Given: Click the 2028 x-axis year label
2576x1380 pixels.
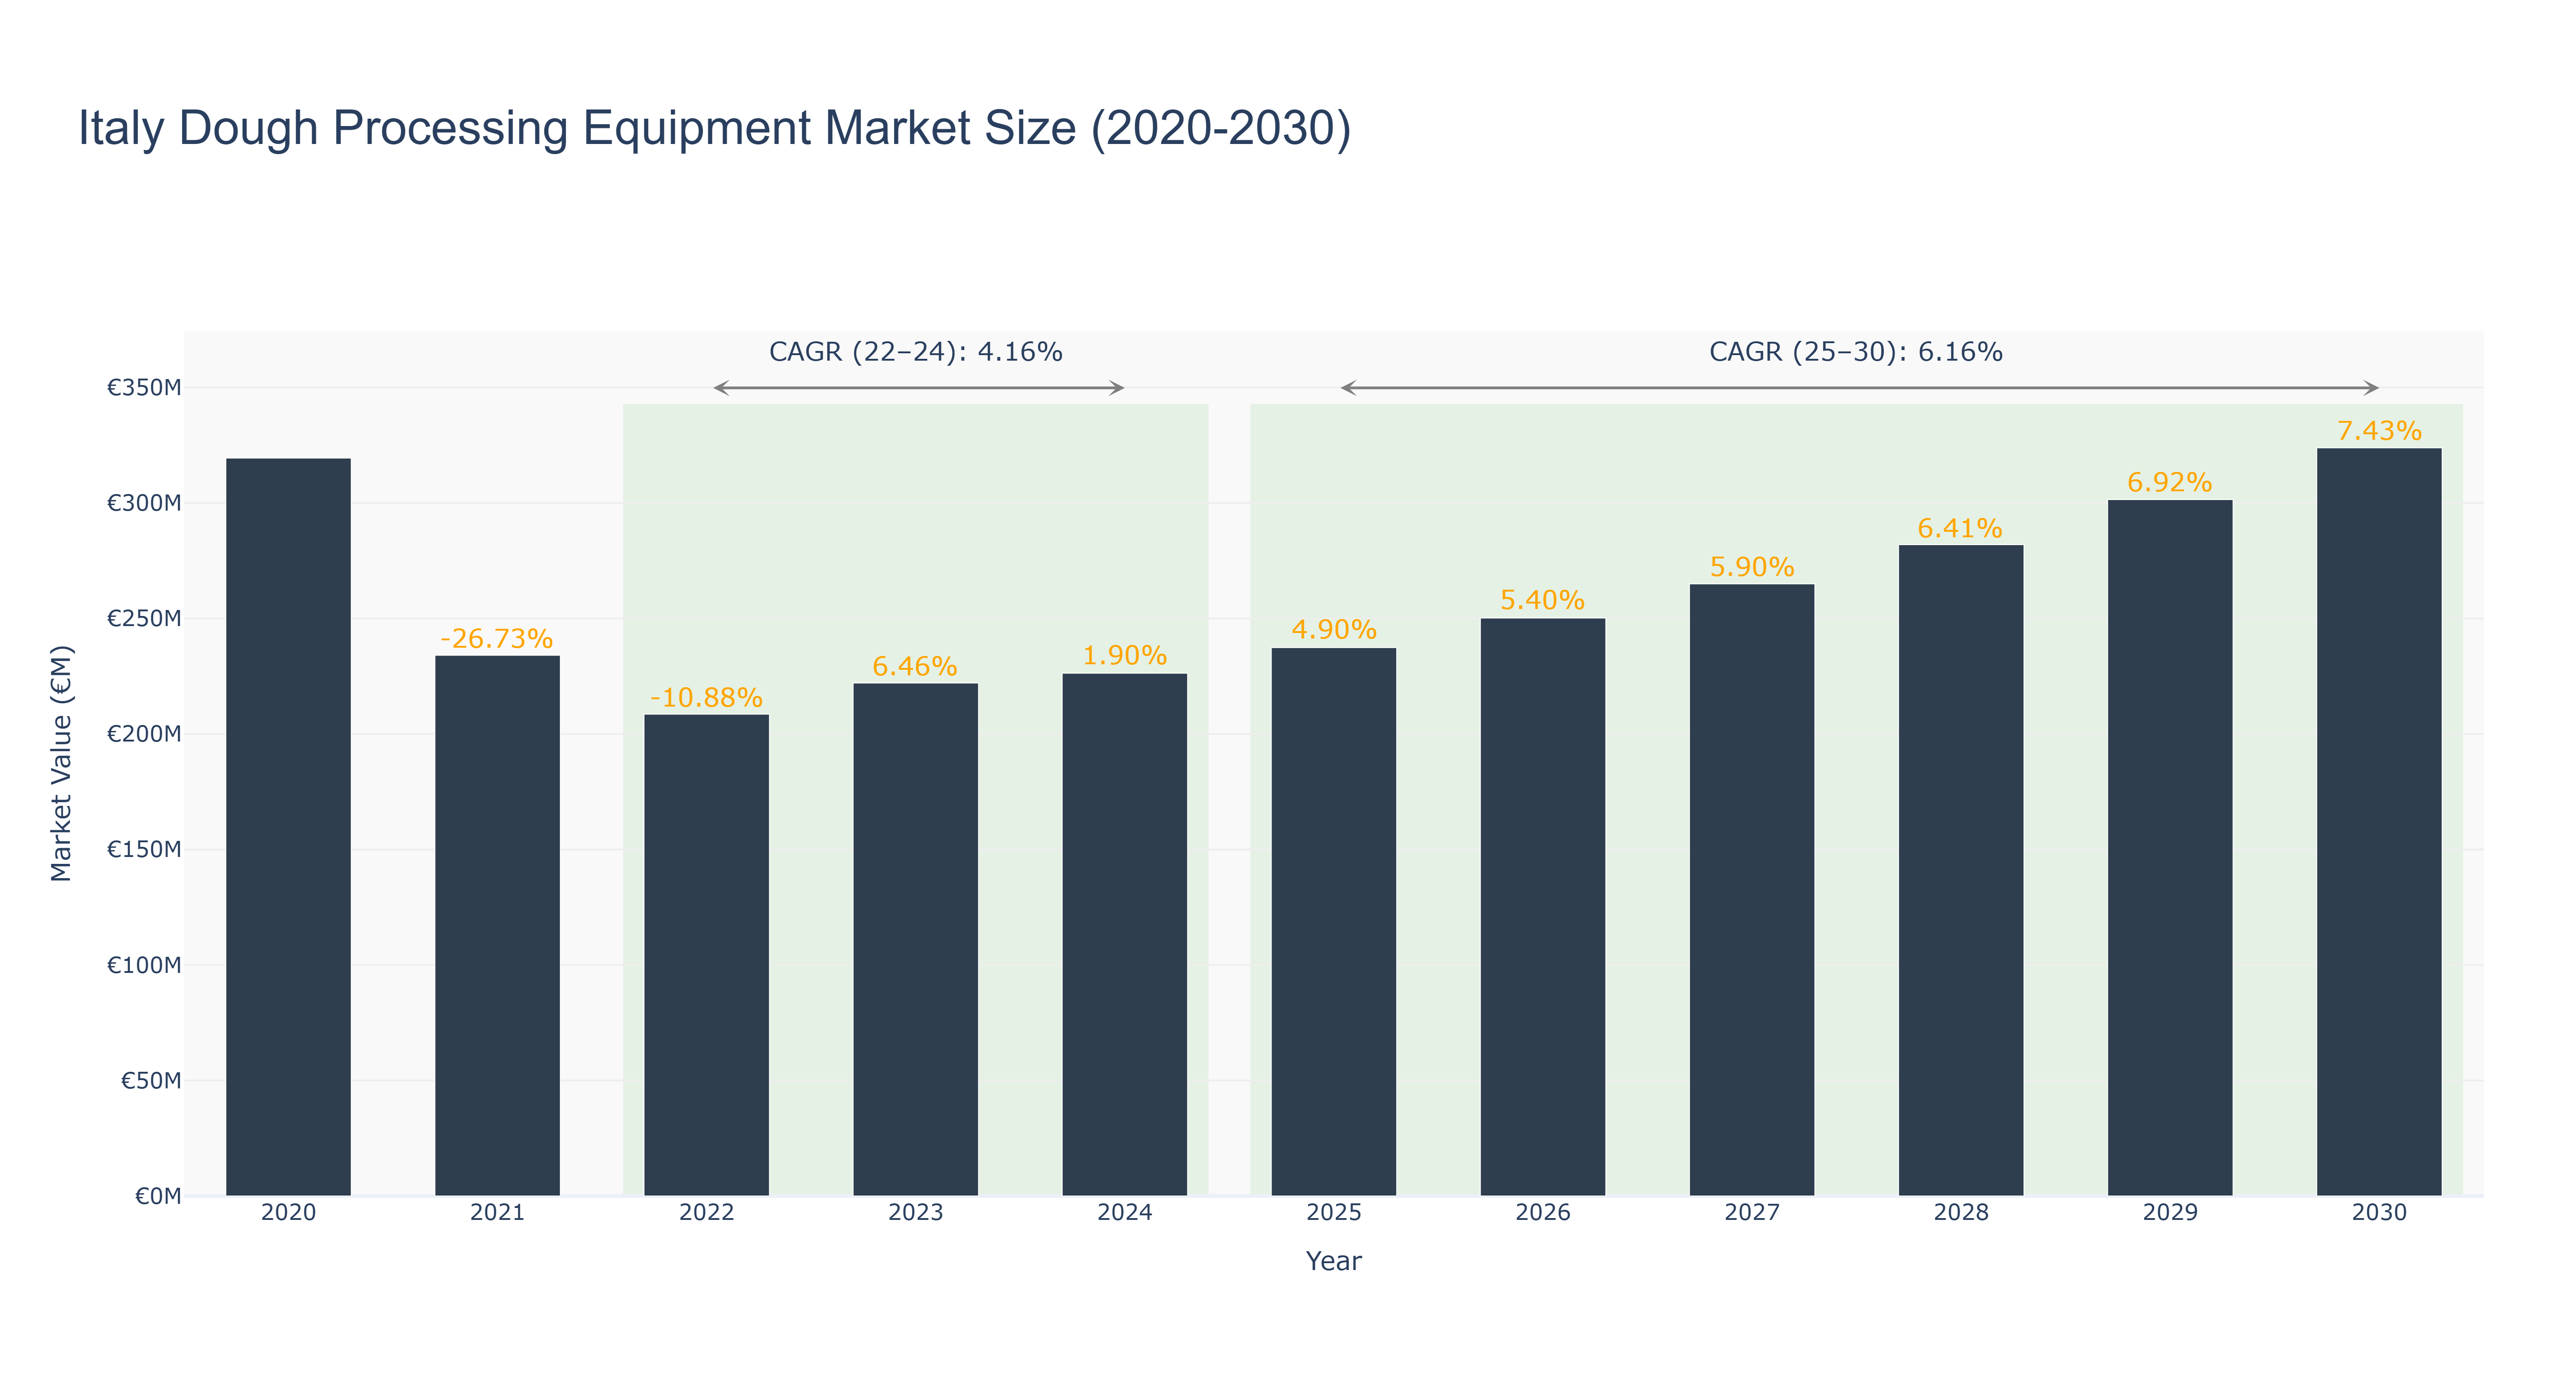Looking at the screenshot, I should tap(1960, 1213).
